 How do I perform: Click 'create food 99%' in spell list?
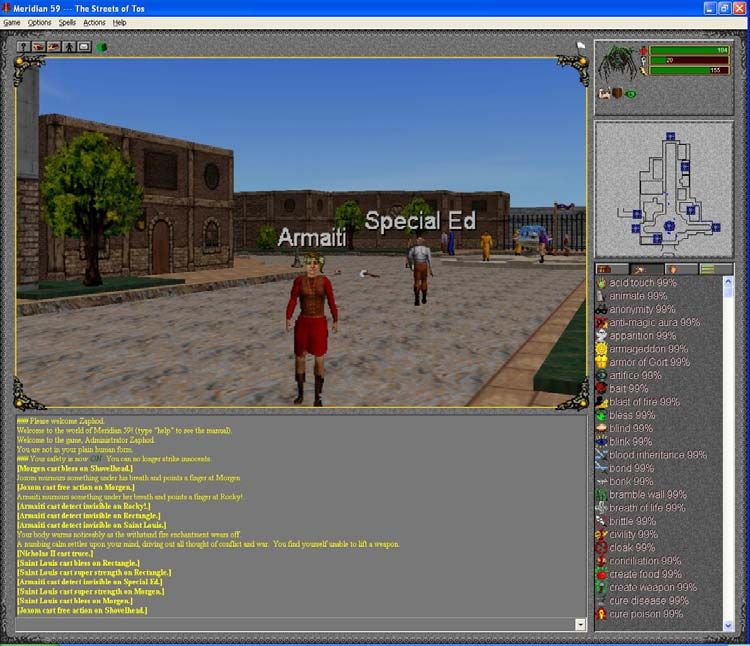click(x=645, y=574)
